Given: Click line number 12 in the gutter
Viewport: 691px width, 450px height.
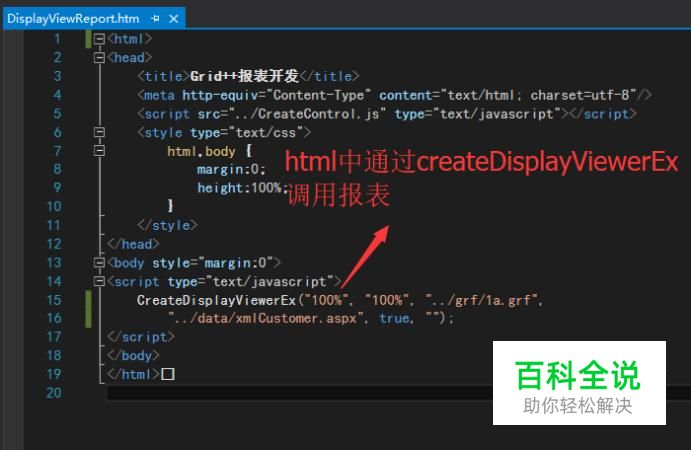Looking at the screenshot, I should 54,244.
